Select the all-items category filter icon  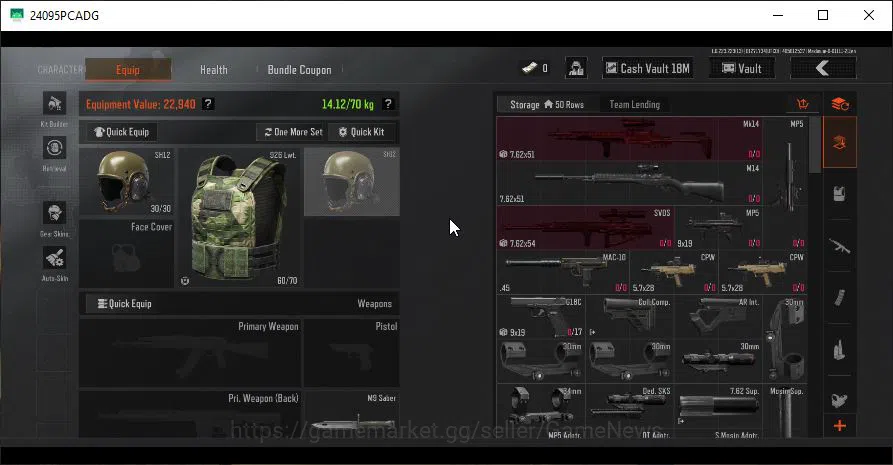tap(840, 142)
